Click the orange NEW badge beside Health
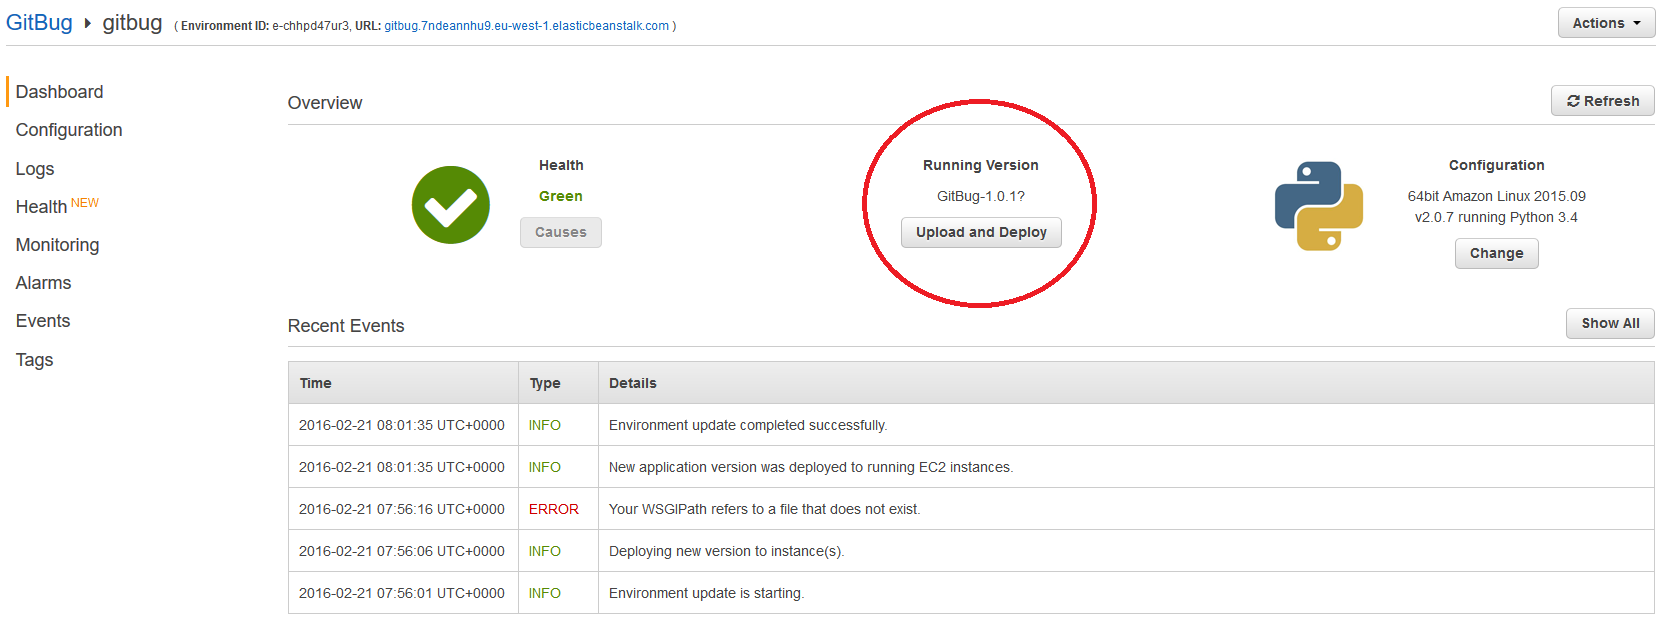Image resolution: width=1673 pixels, height=635 pixels. pyautogui.click(x=85, y=202)
